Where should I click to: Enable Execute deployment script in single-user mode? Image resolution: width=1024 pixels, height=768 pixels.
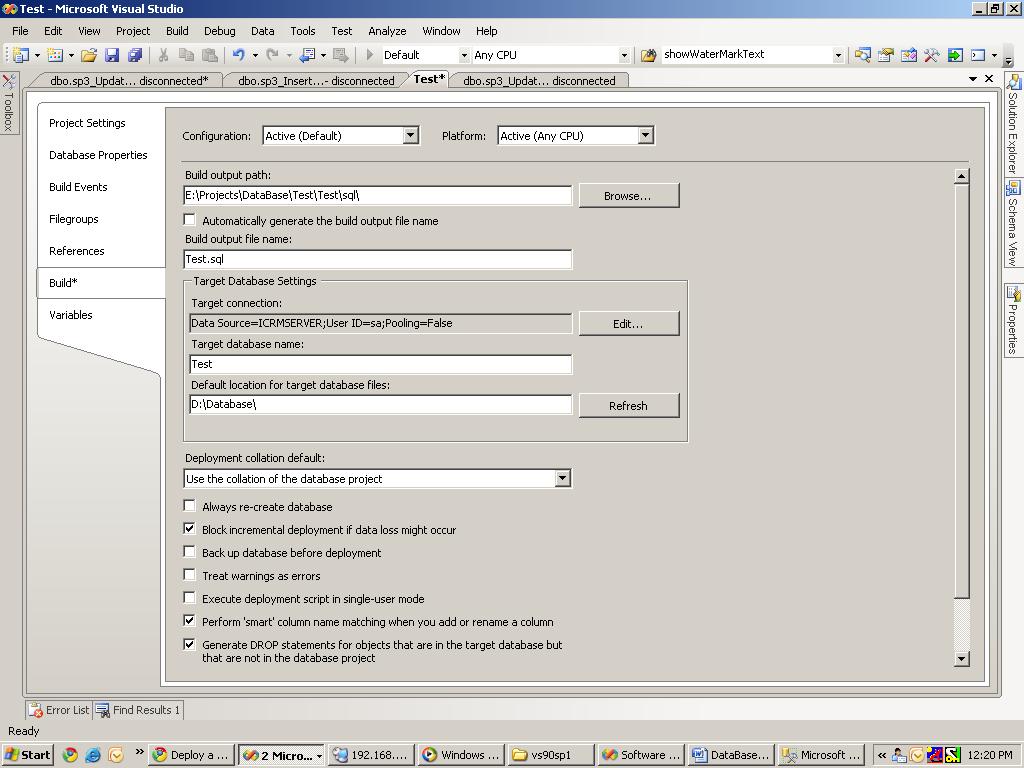pos(189,598)
